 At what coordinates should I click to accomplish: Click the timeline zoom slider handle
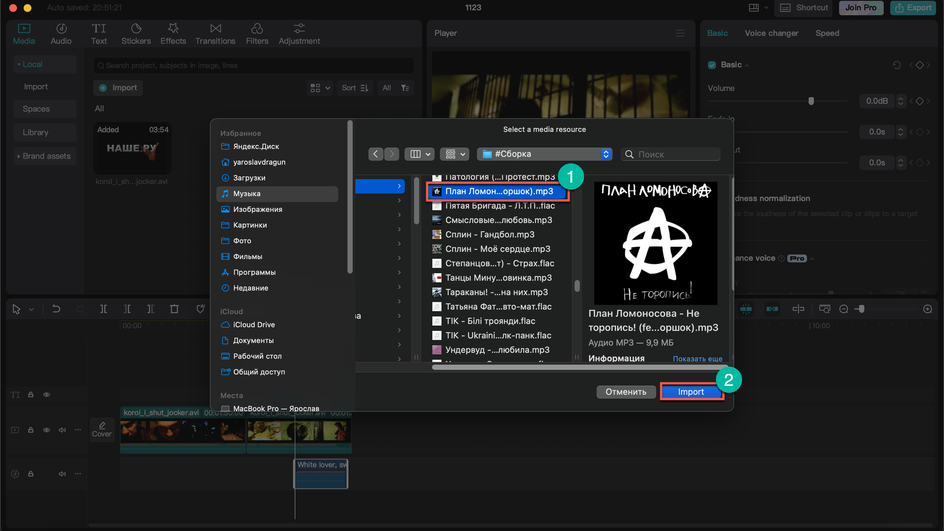click(862, 309)
